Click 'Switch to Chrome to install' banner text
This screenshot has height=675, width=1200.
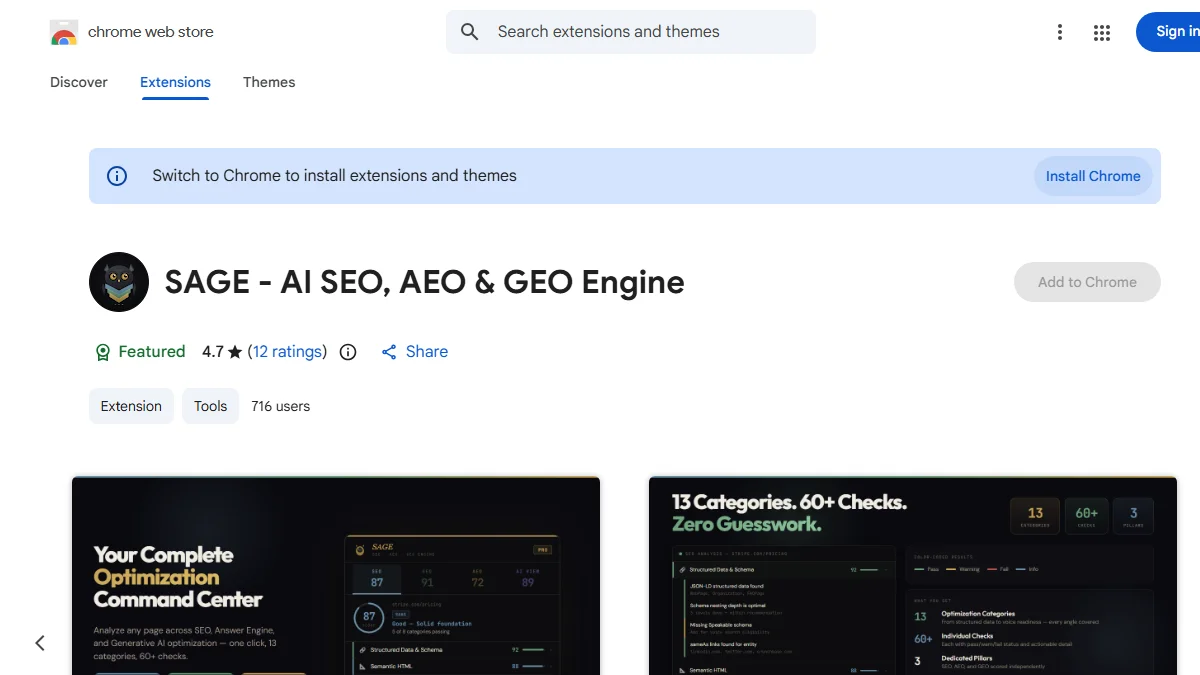pyautogui.click(x=334, y=176)
